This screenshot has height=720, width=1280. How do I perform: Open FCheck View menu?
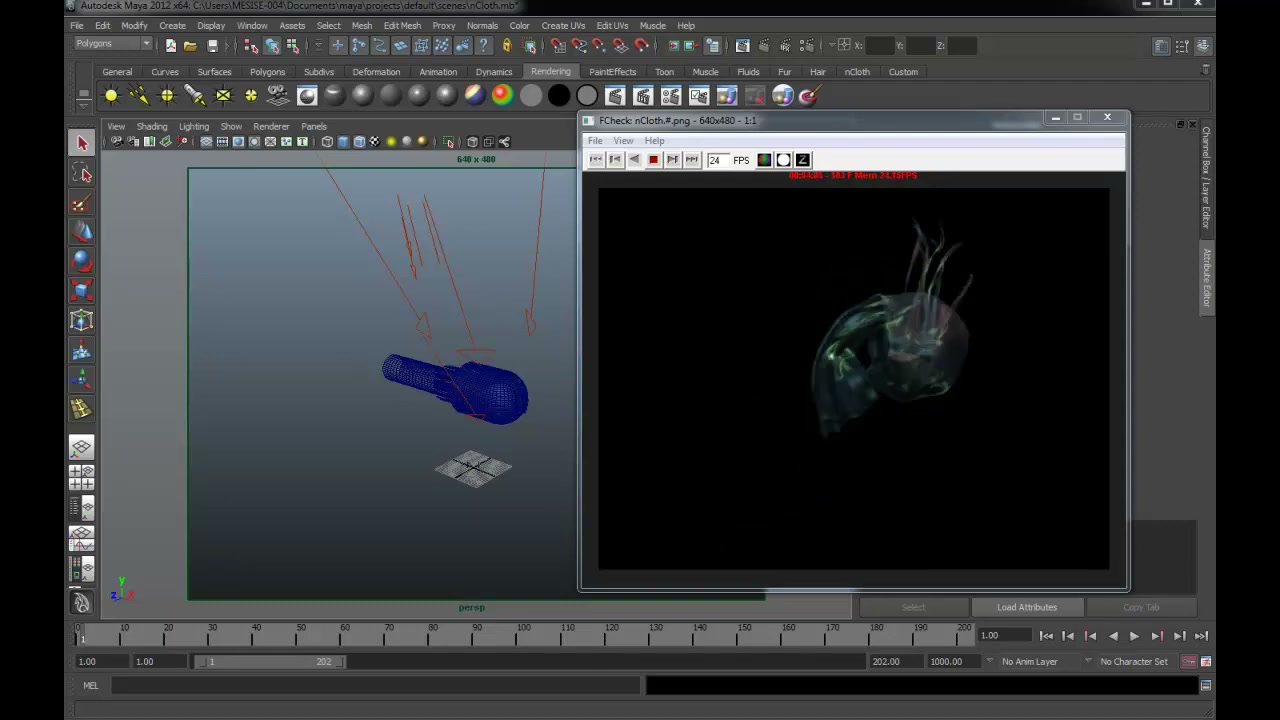click(x=623, y=141)
